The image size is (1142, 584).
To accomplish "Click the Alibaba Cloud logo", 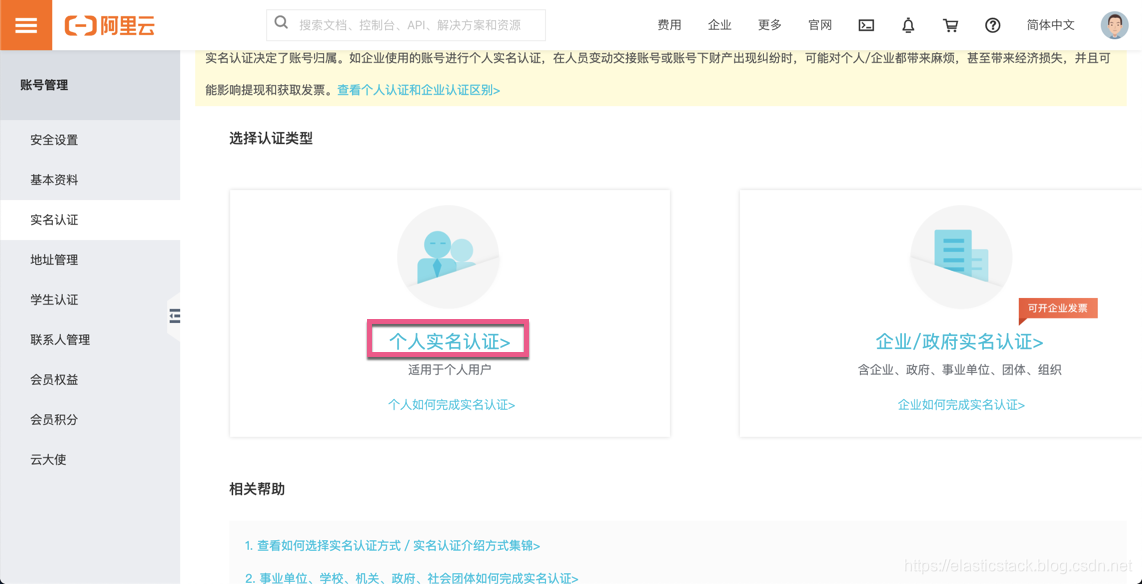I will pyautogui.click(x=110, y=25).
